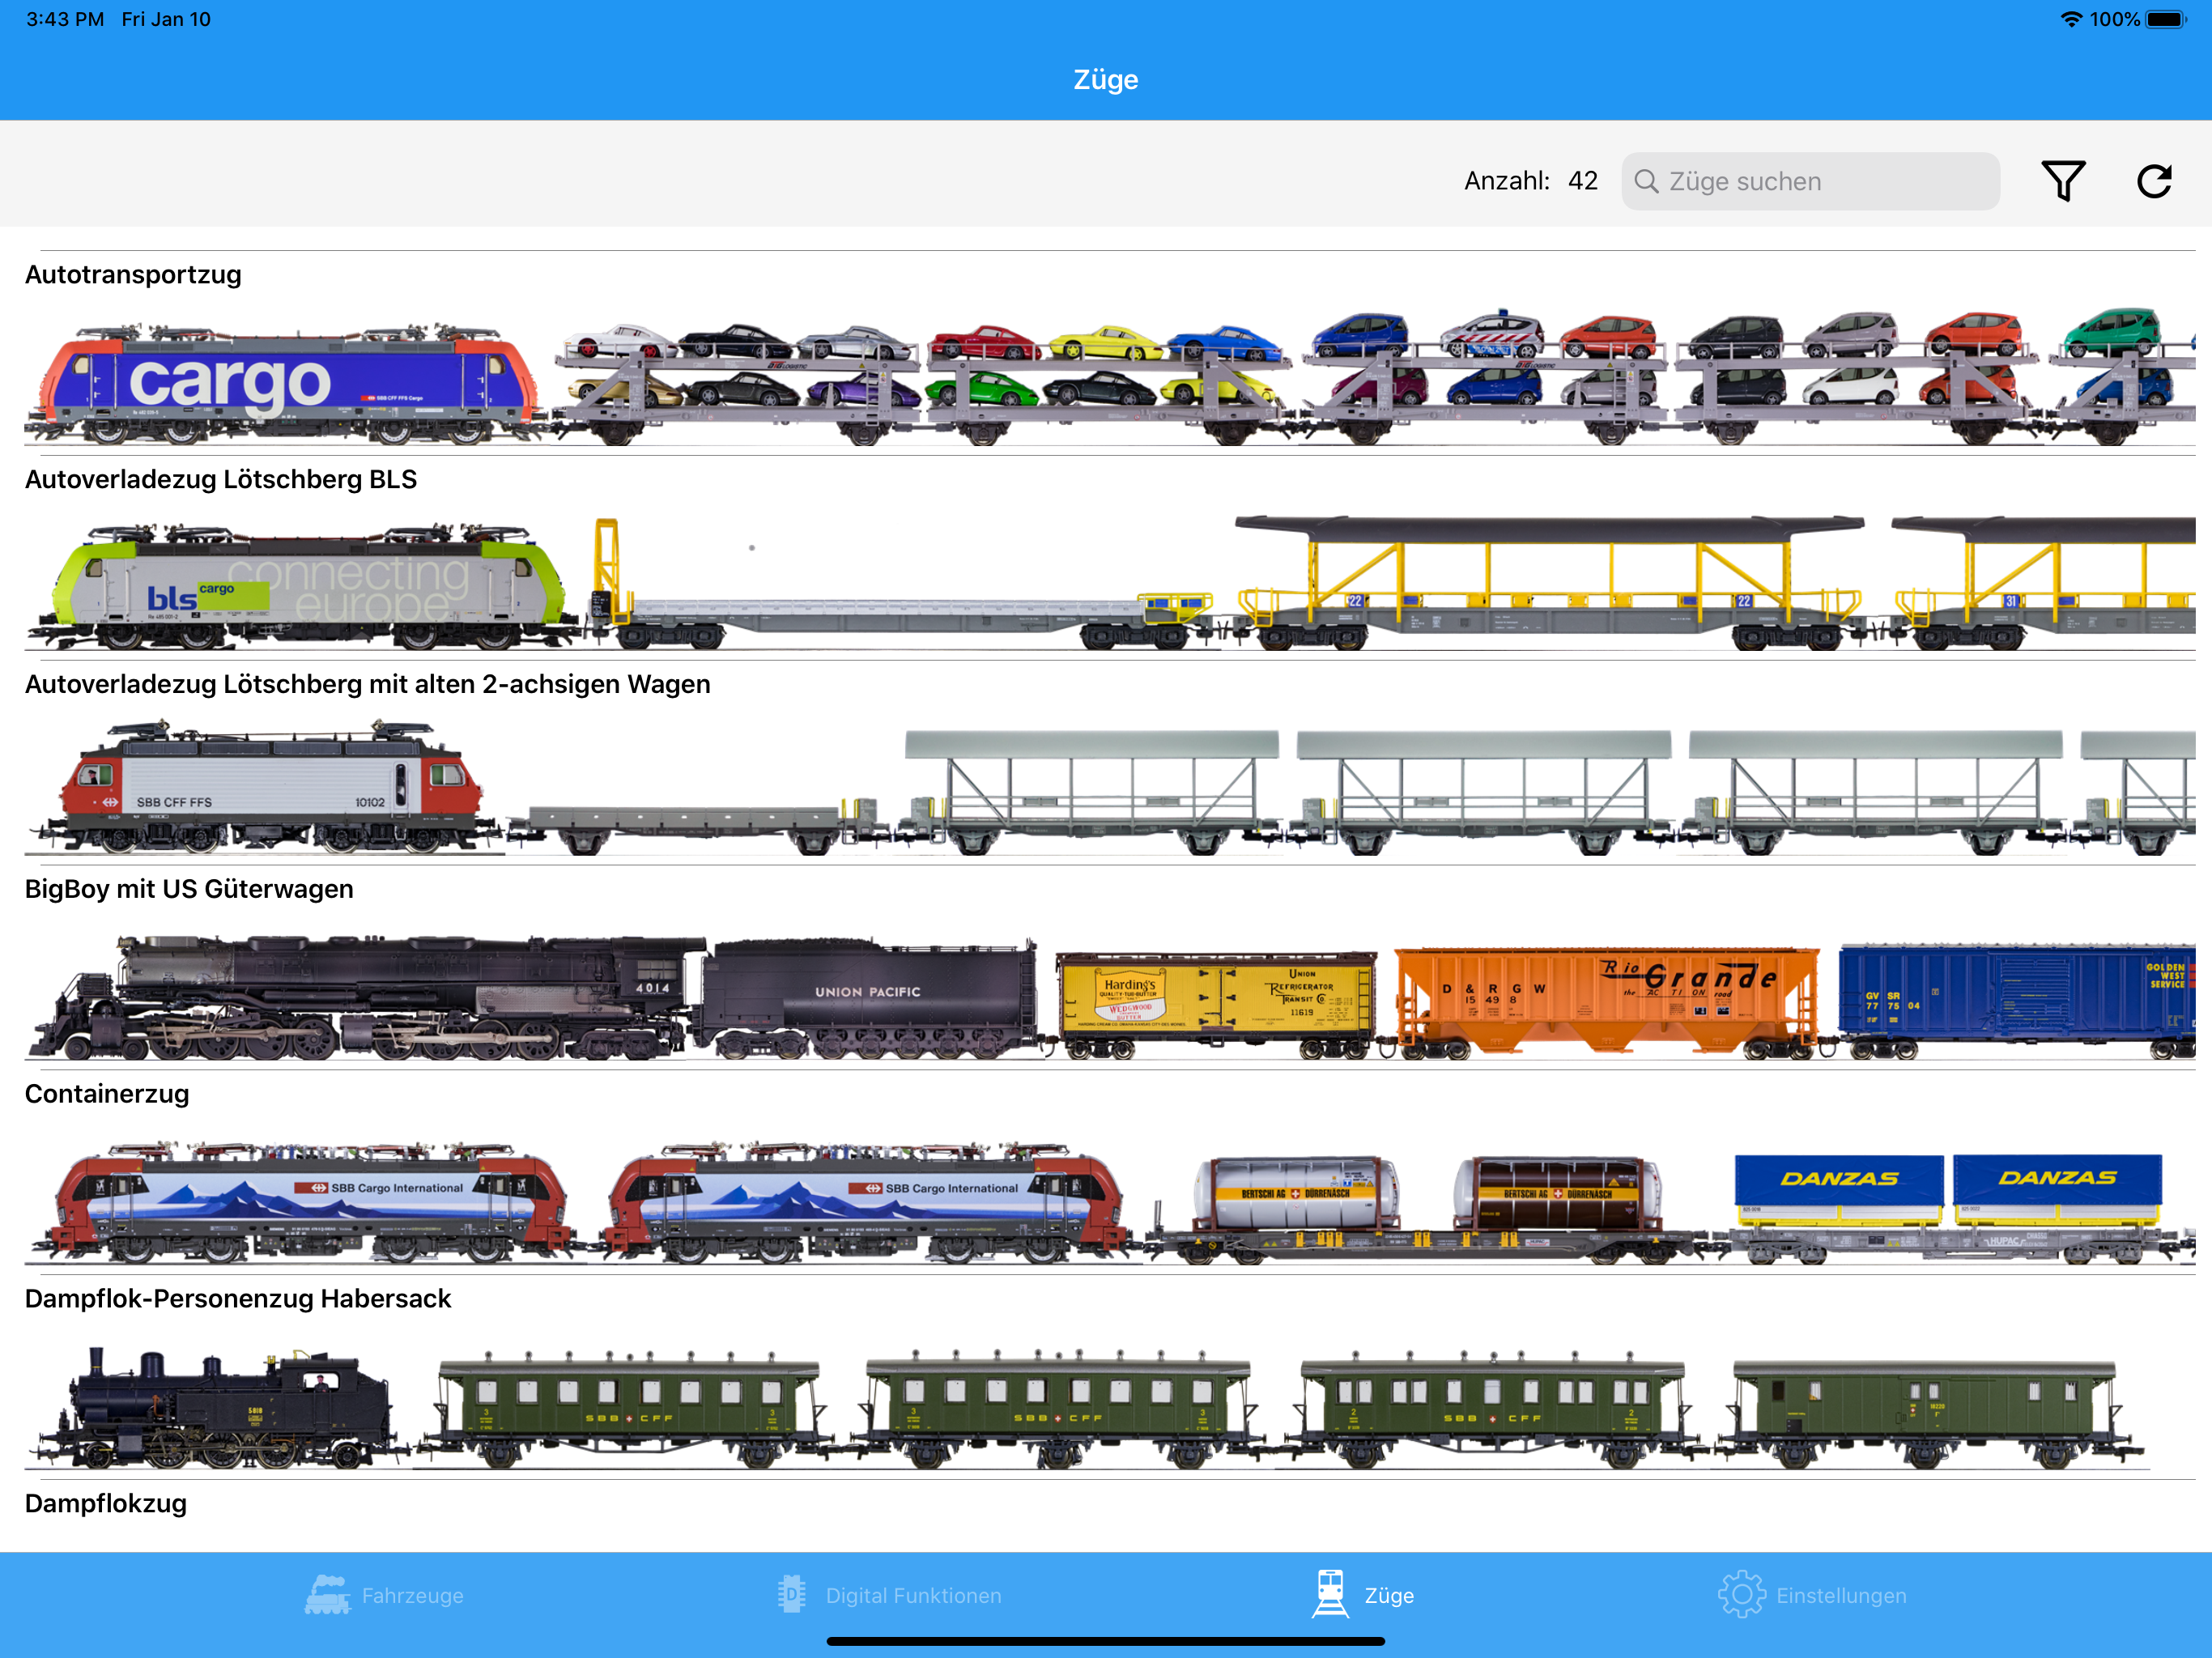This screenshot has width=2212, height=1658.
Task: Tap the orange Rio Grande hopper car
Action: [1607, 1003]
